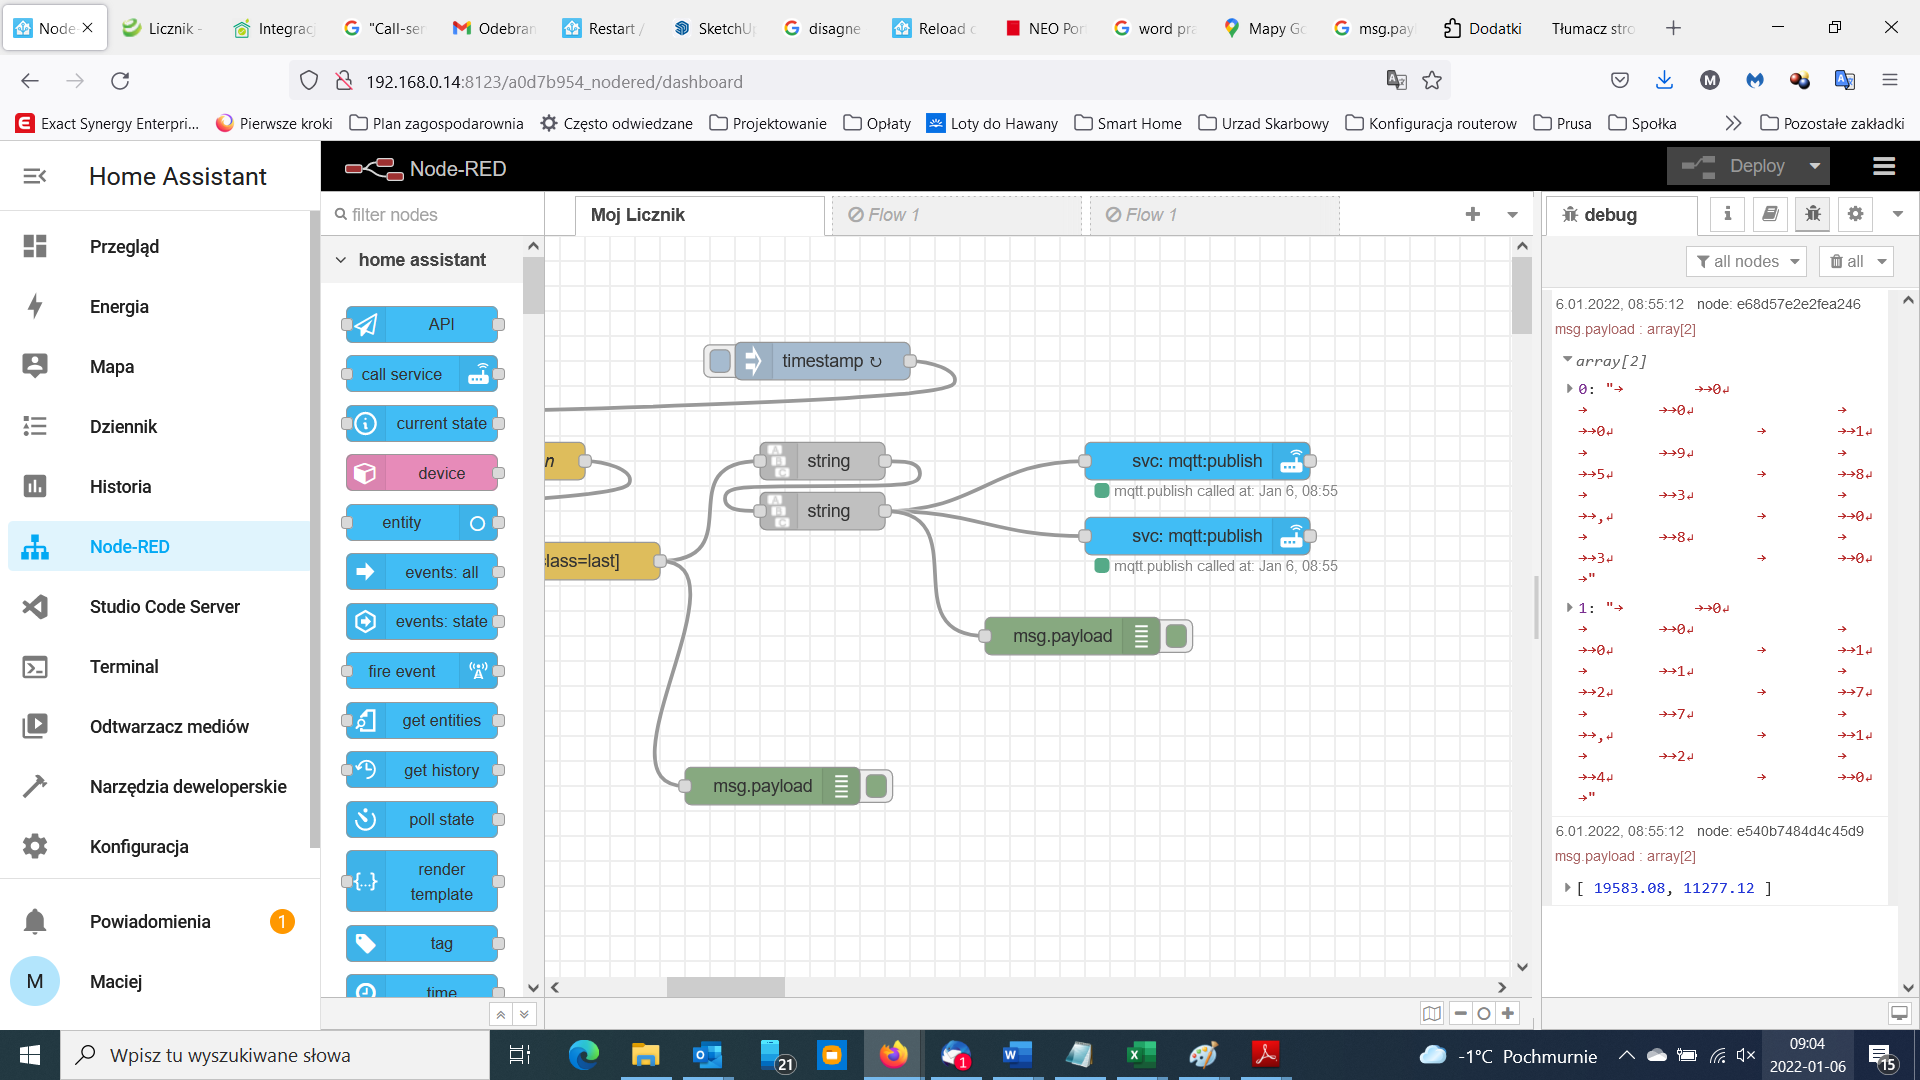1920x1080 pixels.
Task: Collapse the first array[2] debug message
Action: click(x=1567, y=360)
